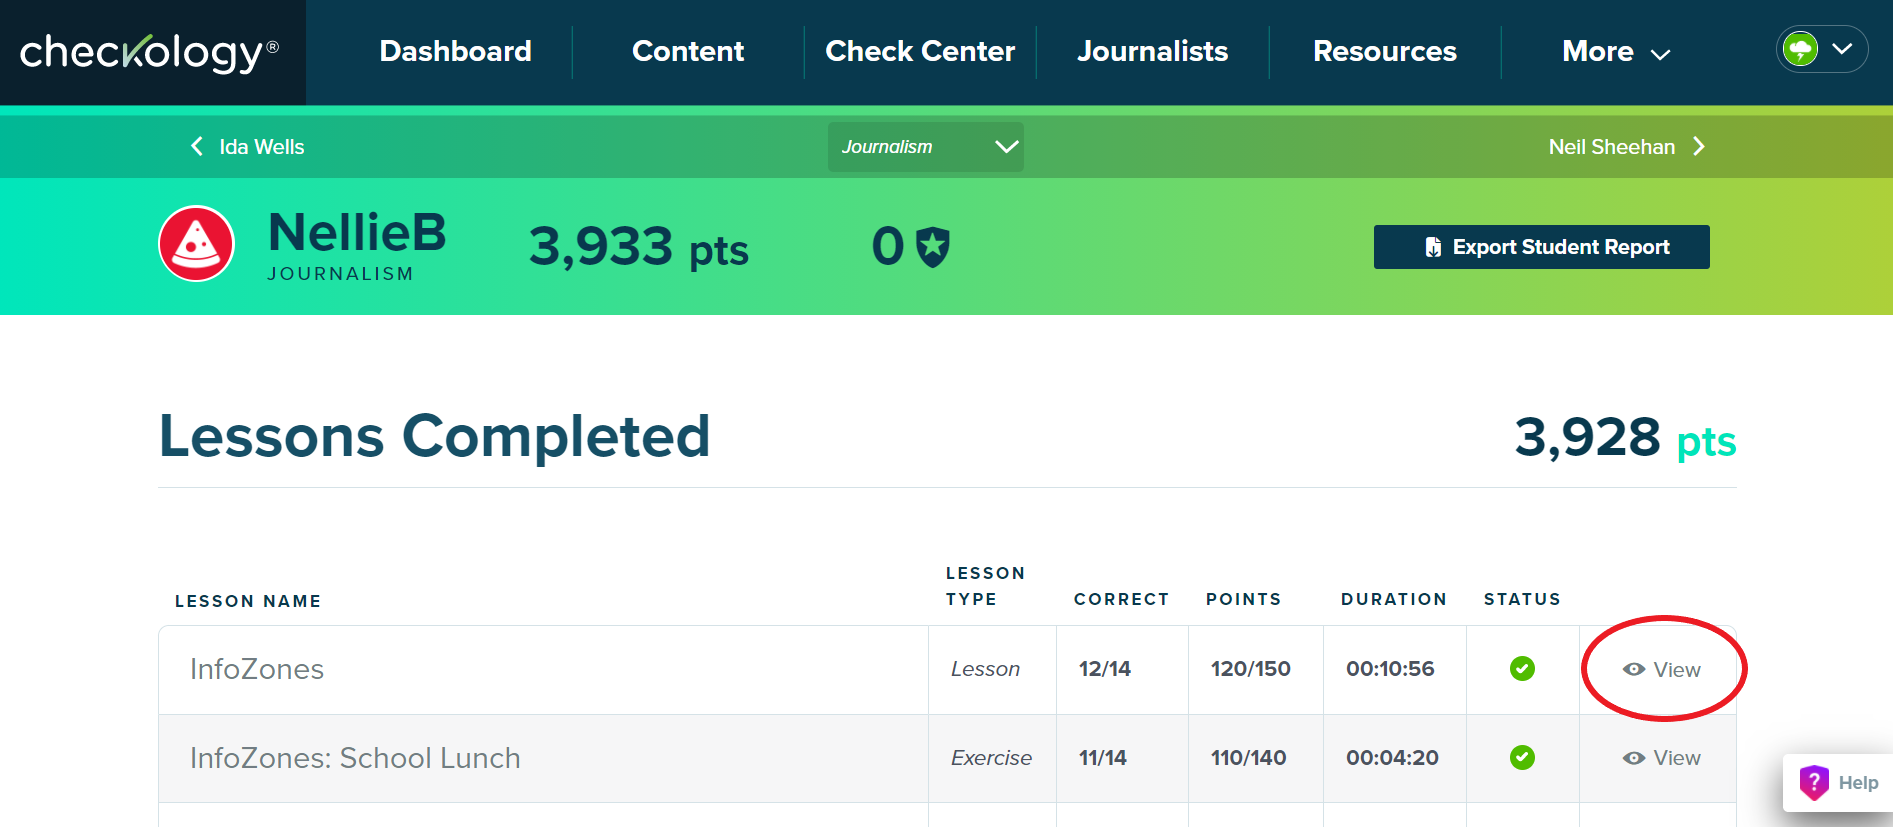
Task: Click the left arrow beside Ida Wells
Action: click(x=197, y=146)
